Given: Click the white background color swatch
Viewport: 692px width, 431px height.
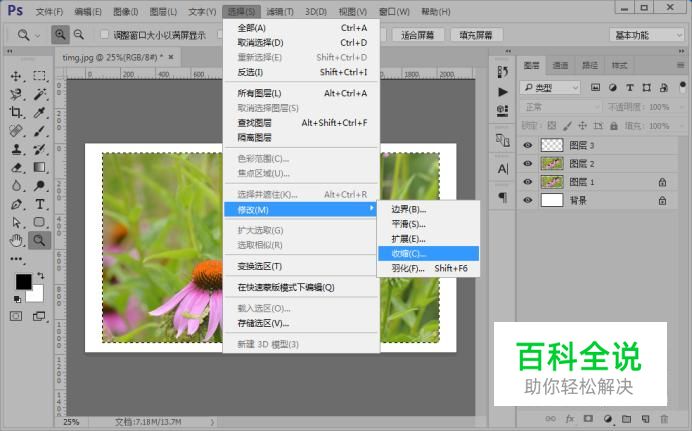Looking at the screenshot, I should pyautogui.click(x=37, y=295).
